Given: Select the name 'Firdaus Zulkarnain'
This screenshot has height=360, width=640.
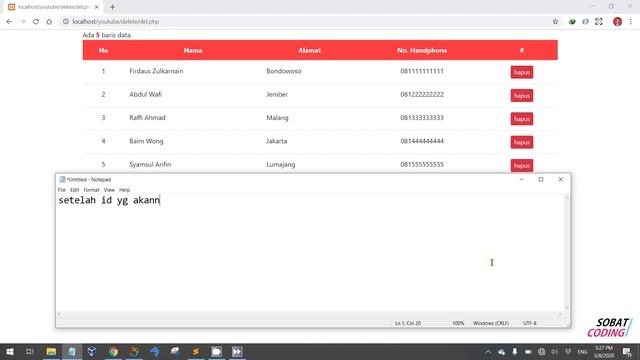Looking at the screenshot, I should (156, 71).
